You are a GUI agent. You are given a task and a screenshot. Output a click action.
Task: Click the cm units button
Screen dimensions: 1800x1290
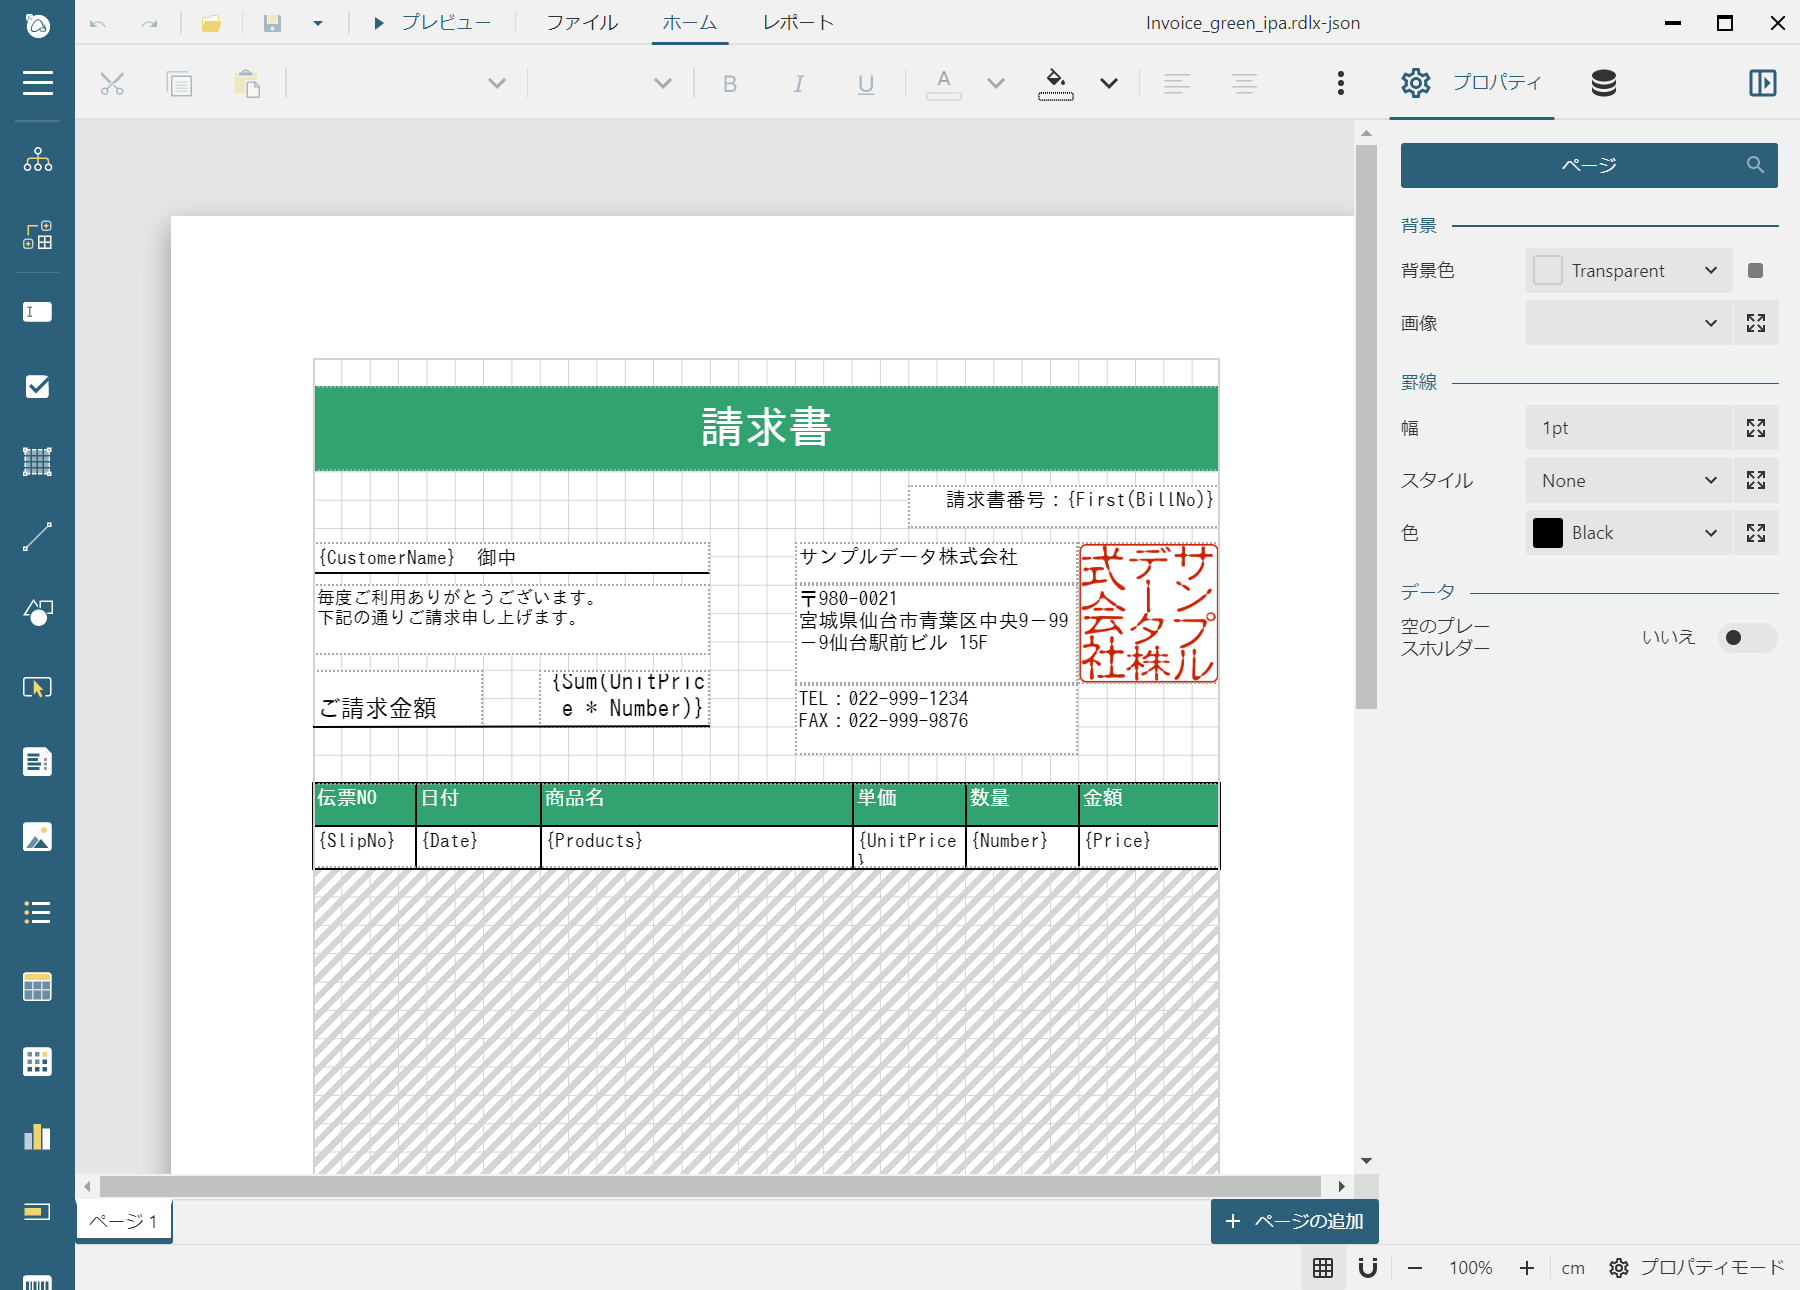tap(1573, 1268)
